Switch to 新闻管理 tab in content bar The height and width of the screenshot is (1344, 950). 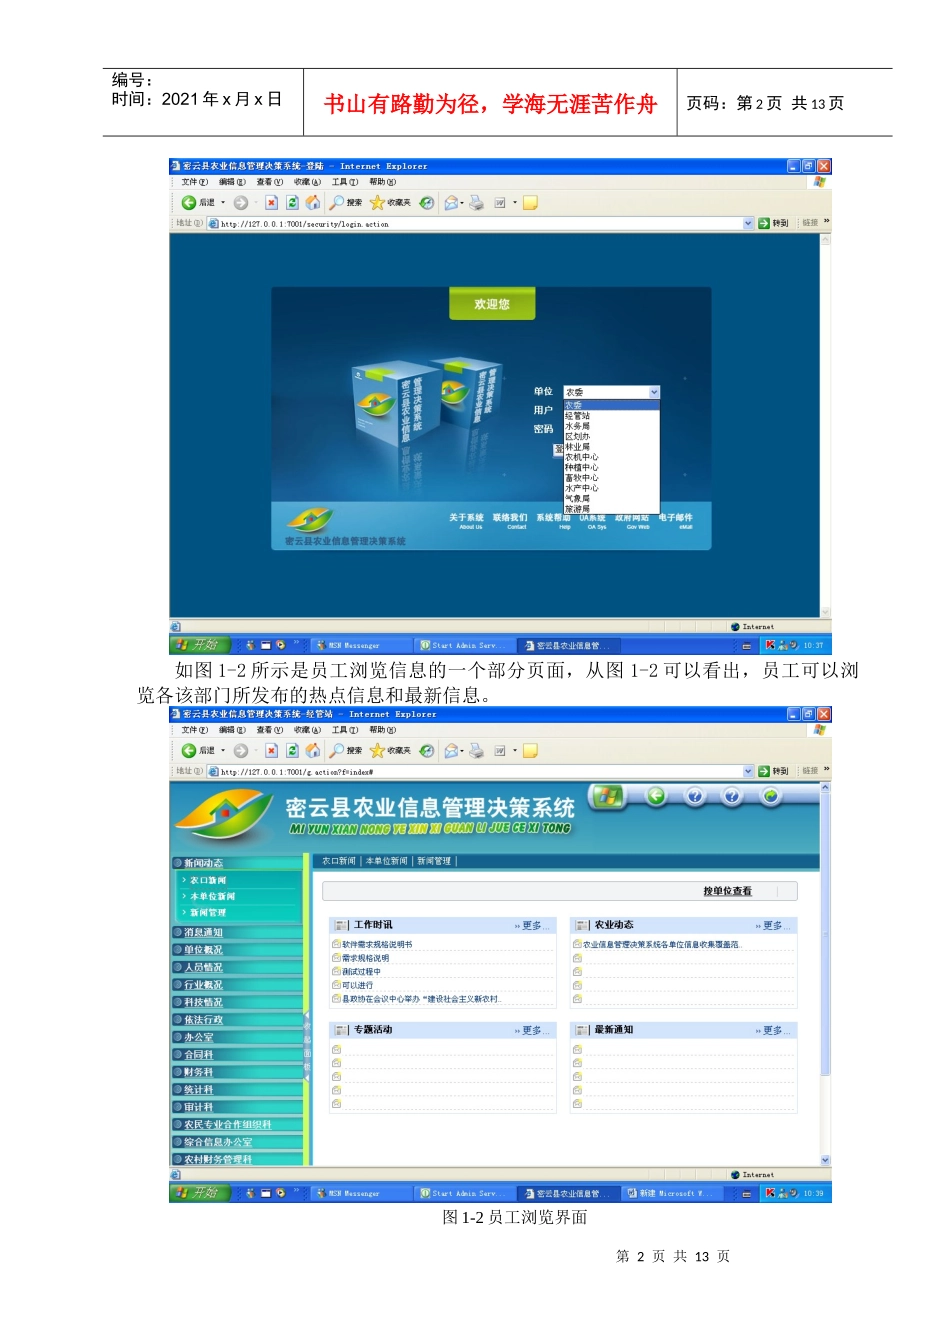click(434, 861)
